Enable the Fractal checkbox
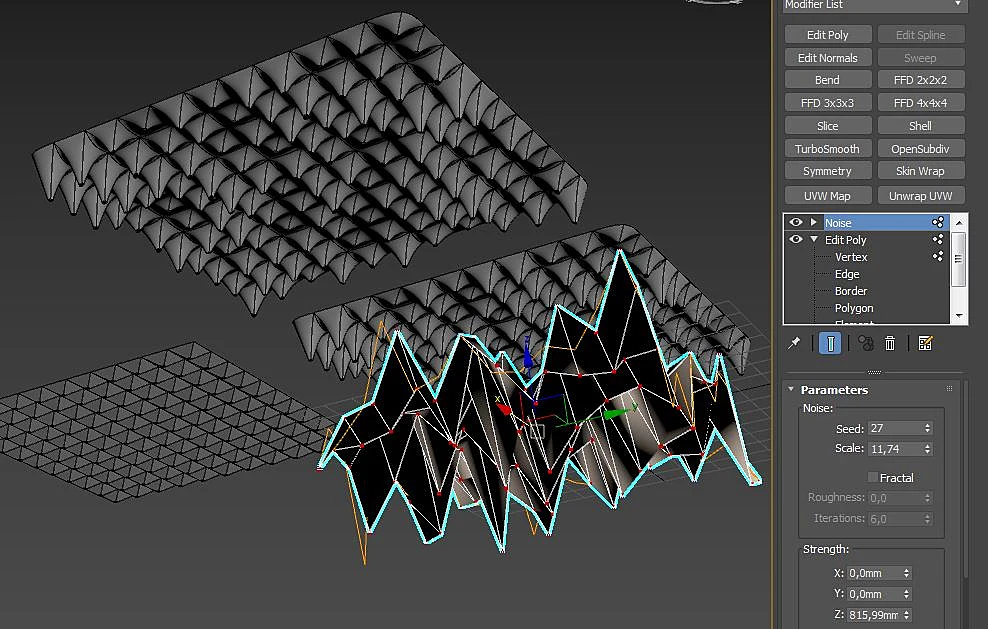Screen dimensions: 988x629 pyautogui.click(x=873, y=477)
